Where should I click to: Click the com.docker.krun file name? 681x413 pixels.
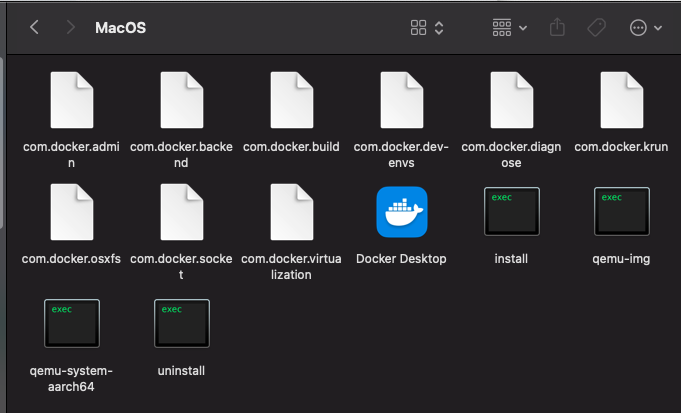click(621, 147)
